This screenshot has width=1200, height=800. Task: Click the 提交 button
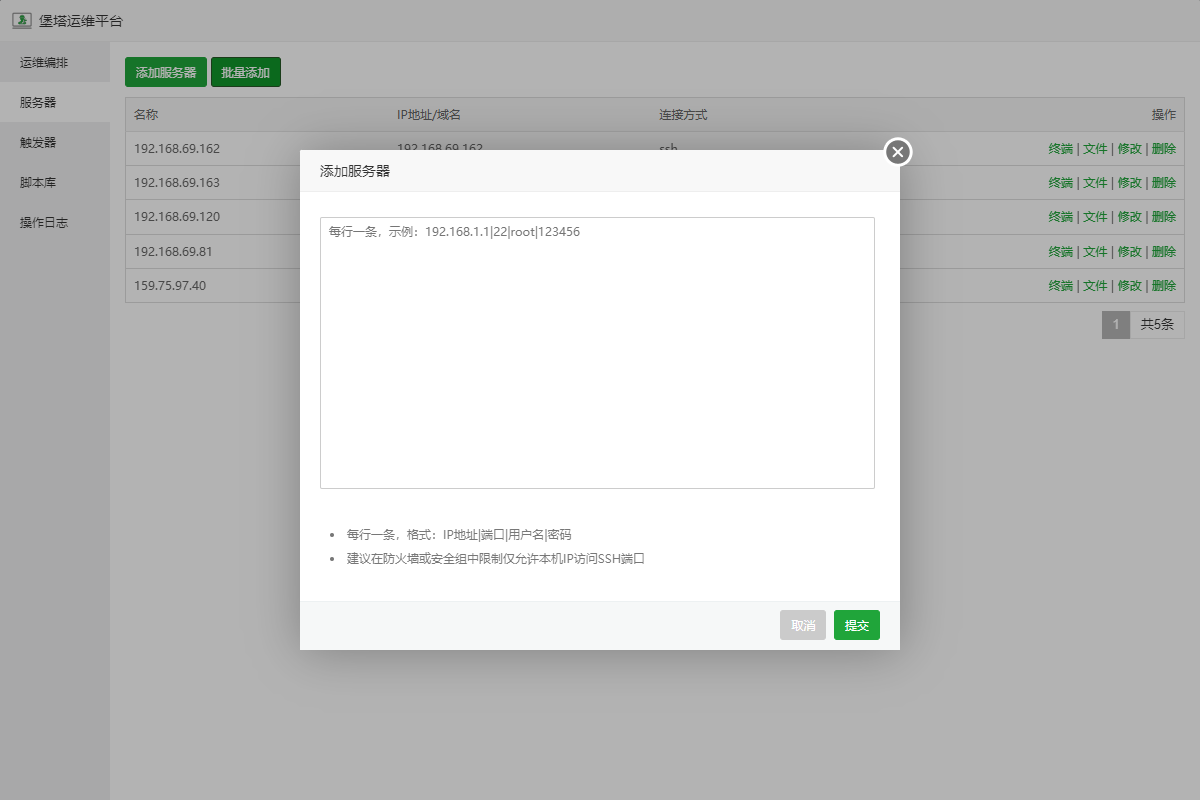tap(856, 625)
